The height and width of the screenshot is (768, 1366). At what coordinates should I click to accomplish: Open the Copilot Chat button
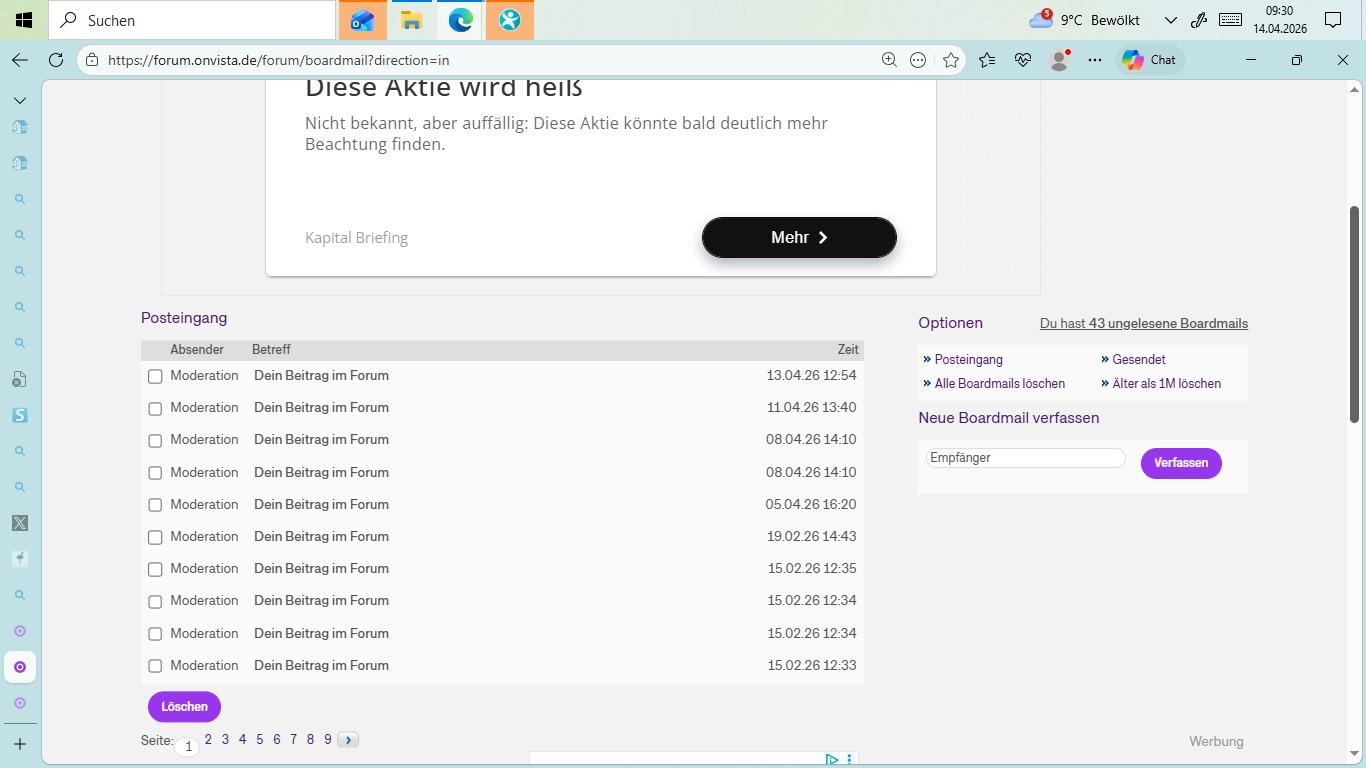[x=1150, y=60]
